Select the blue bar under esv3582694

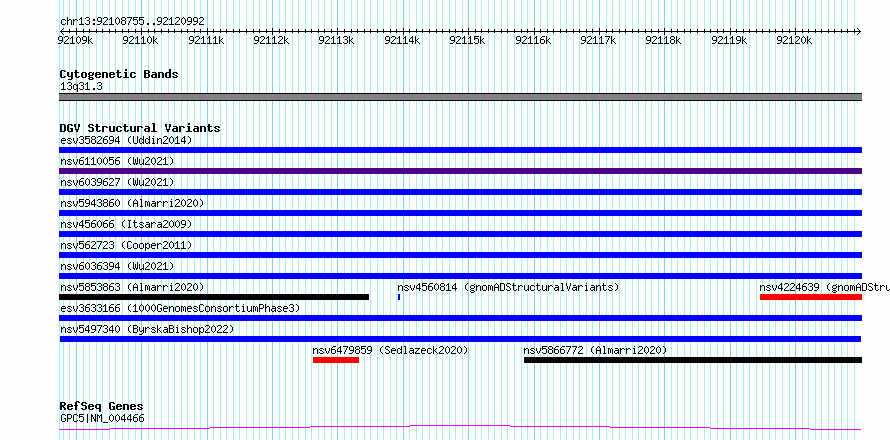tap(460, 150)
